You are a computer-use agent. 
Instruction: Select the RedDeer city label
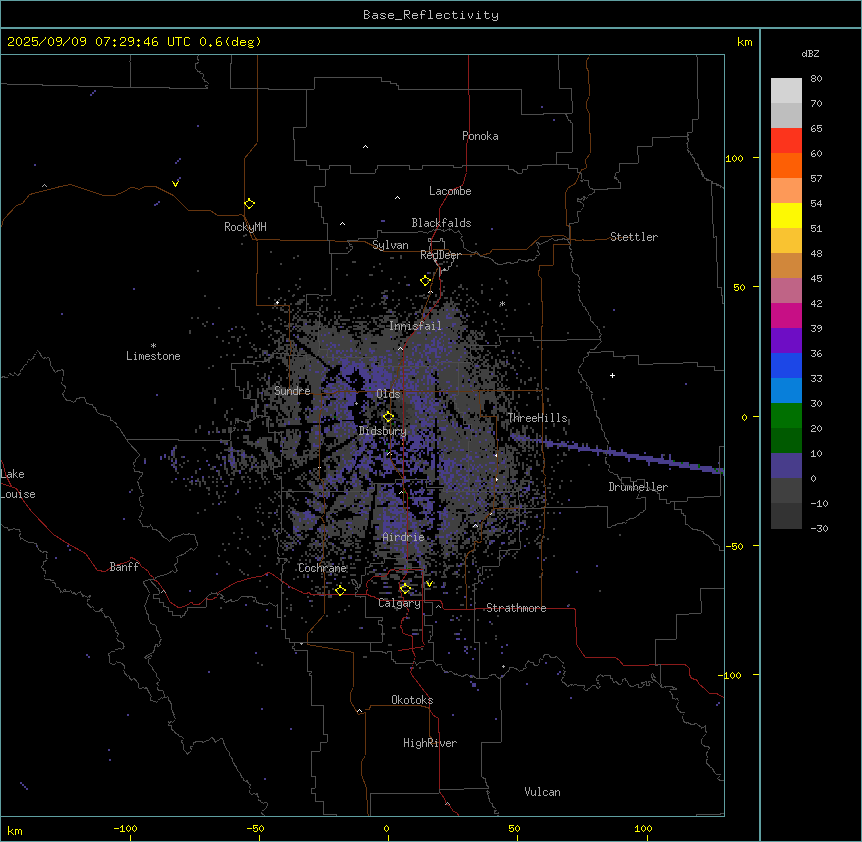[440, 255]
